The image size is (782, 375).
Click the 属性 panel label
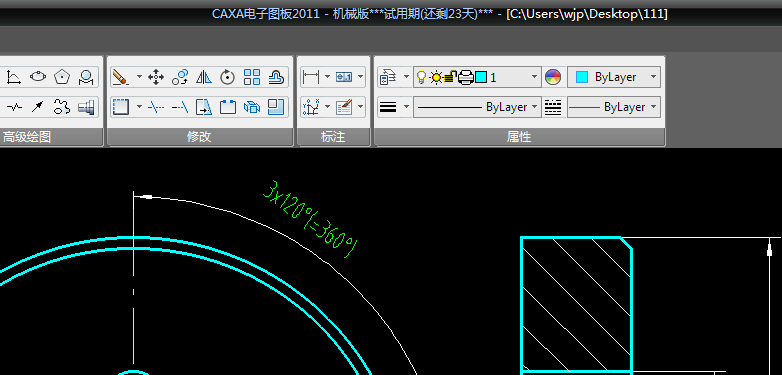pyautogui.click(x=519, y=137)
